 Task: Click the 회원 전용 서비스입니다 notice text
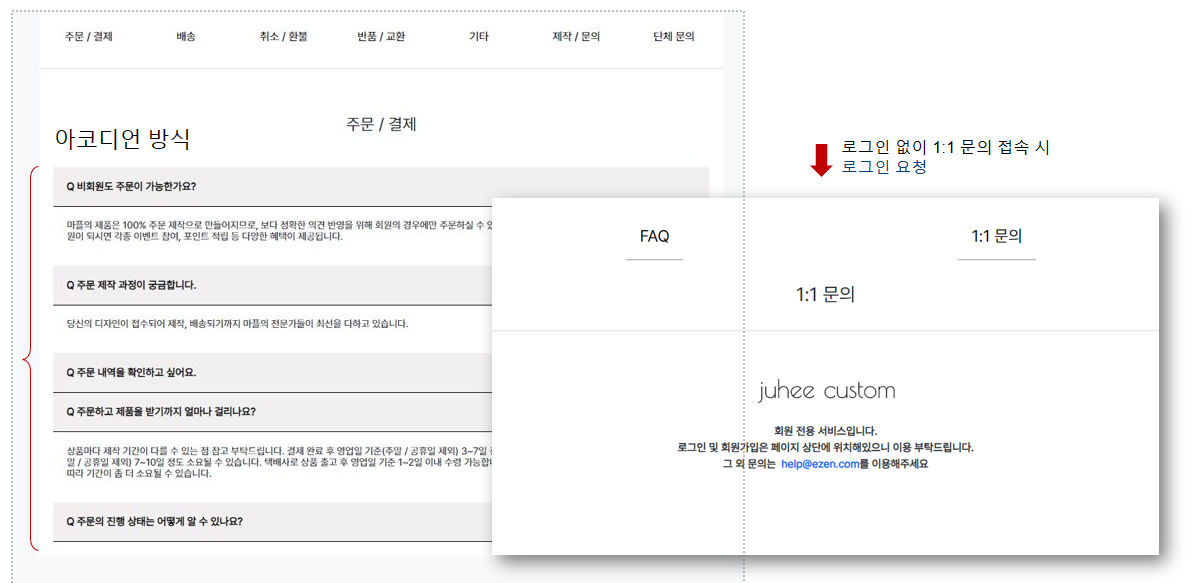pos(826,428)
